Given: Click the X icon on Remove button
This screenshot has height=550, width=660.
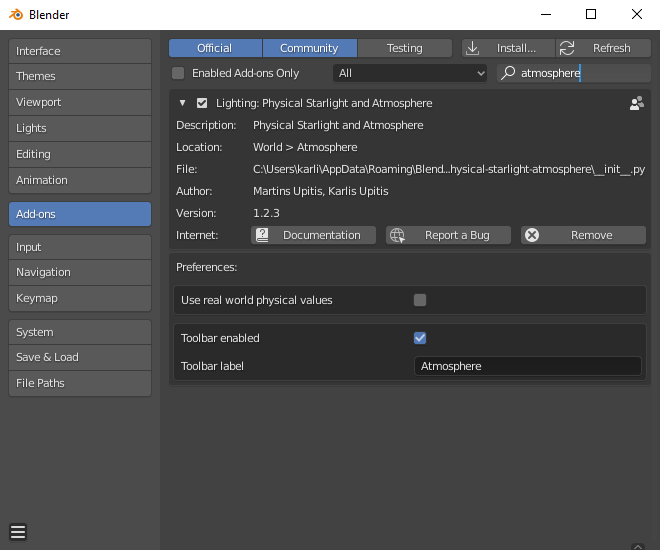Looking at the screenshot, I should [x=532, y=235].
